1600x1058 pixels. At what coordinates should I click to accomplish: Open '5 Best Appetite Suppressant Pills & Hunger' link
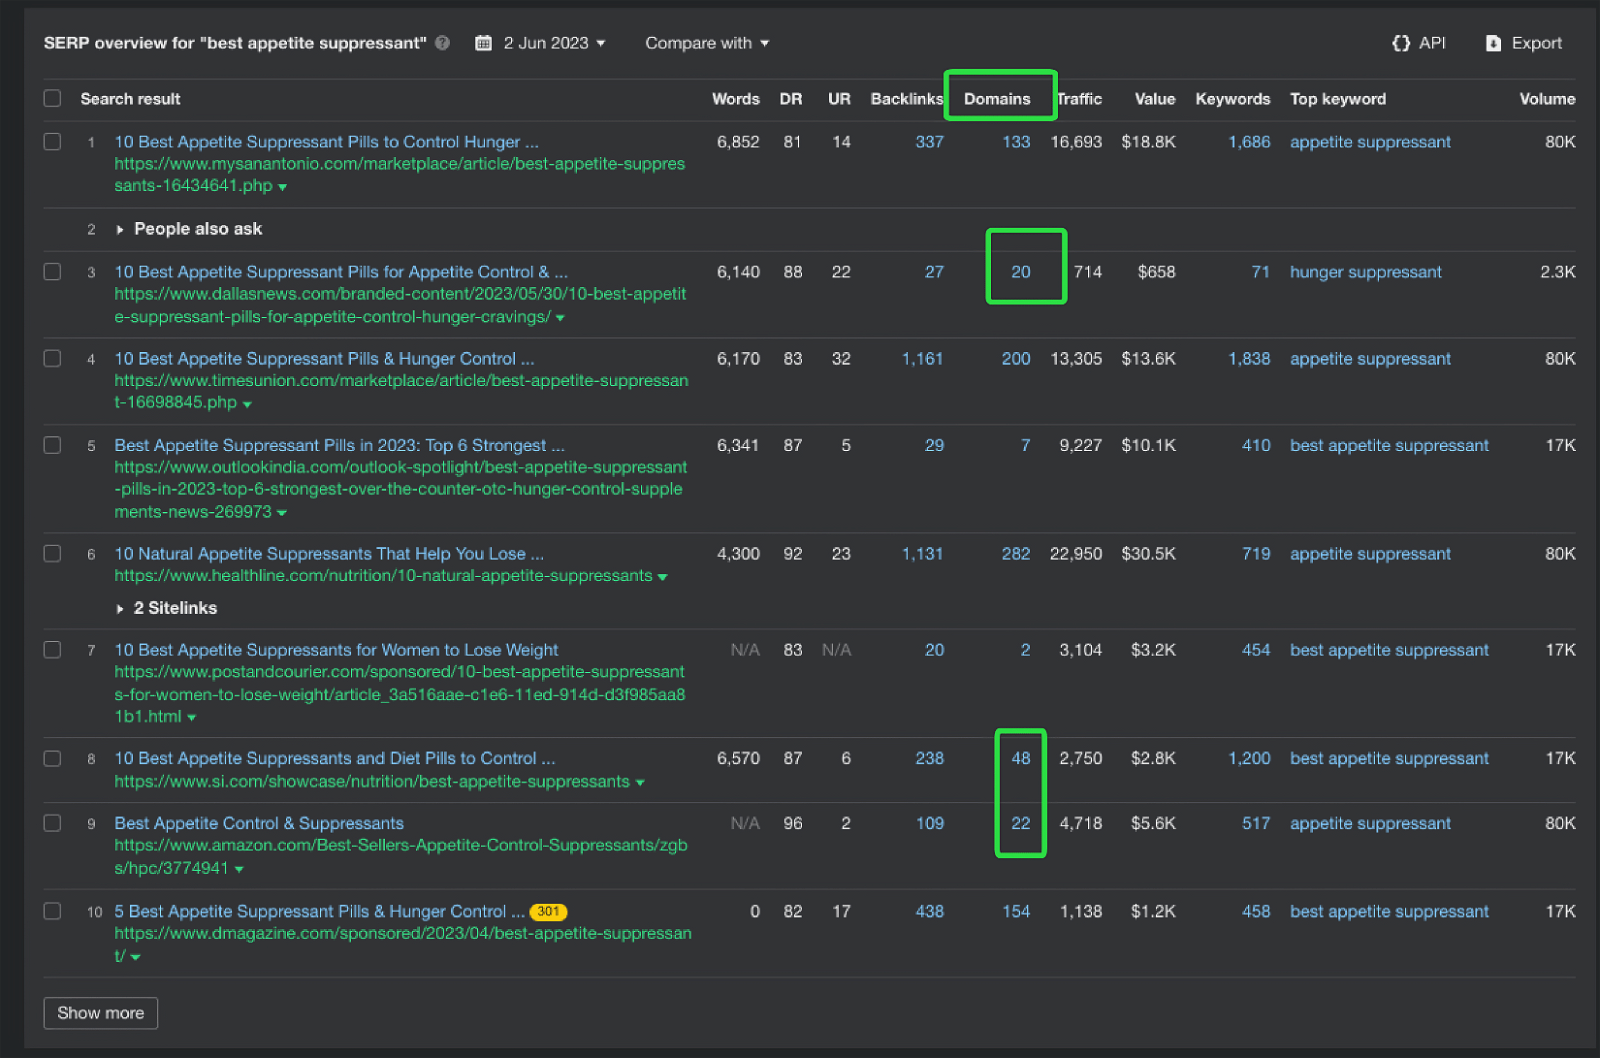(x=319, y=912)
